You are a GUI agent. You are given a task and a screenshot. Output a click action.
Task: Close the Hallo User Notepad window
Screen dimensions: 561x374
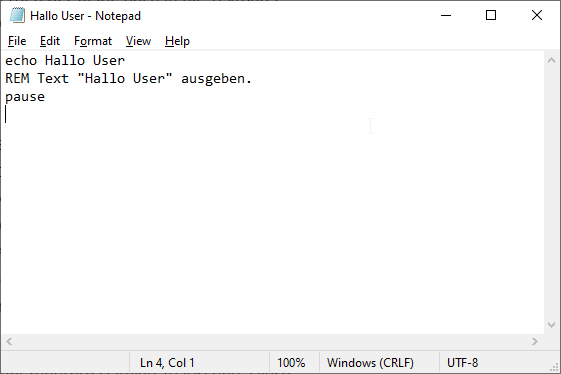tap(537, 15)
